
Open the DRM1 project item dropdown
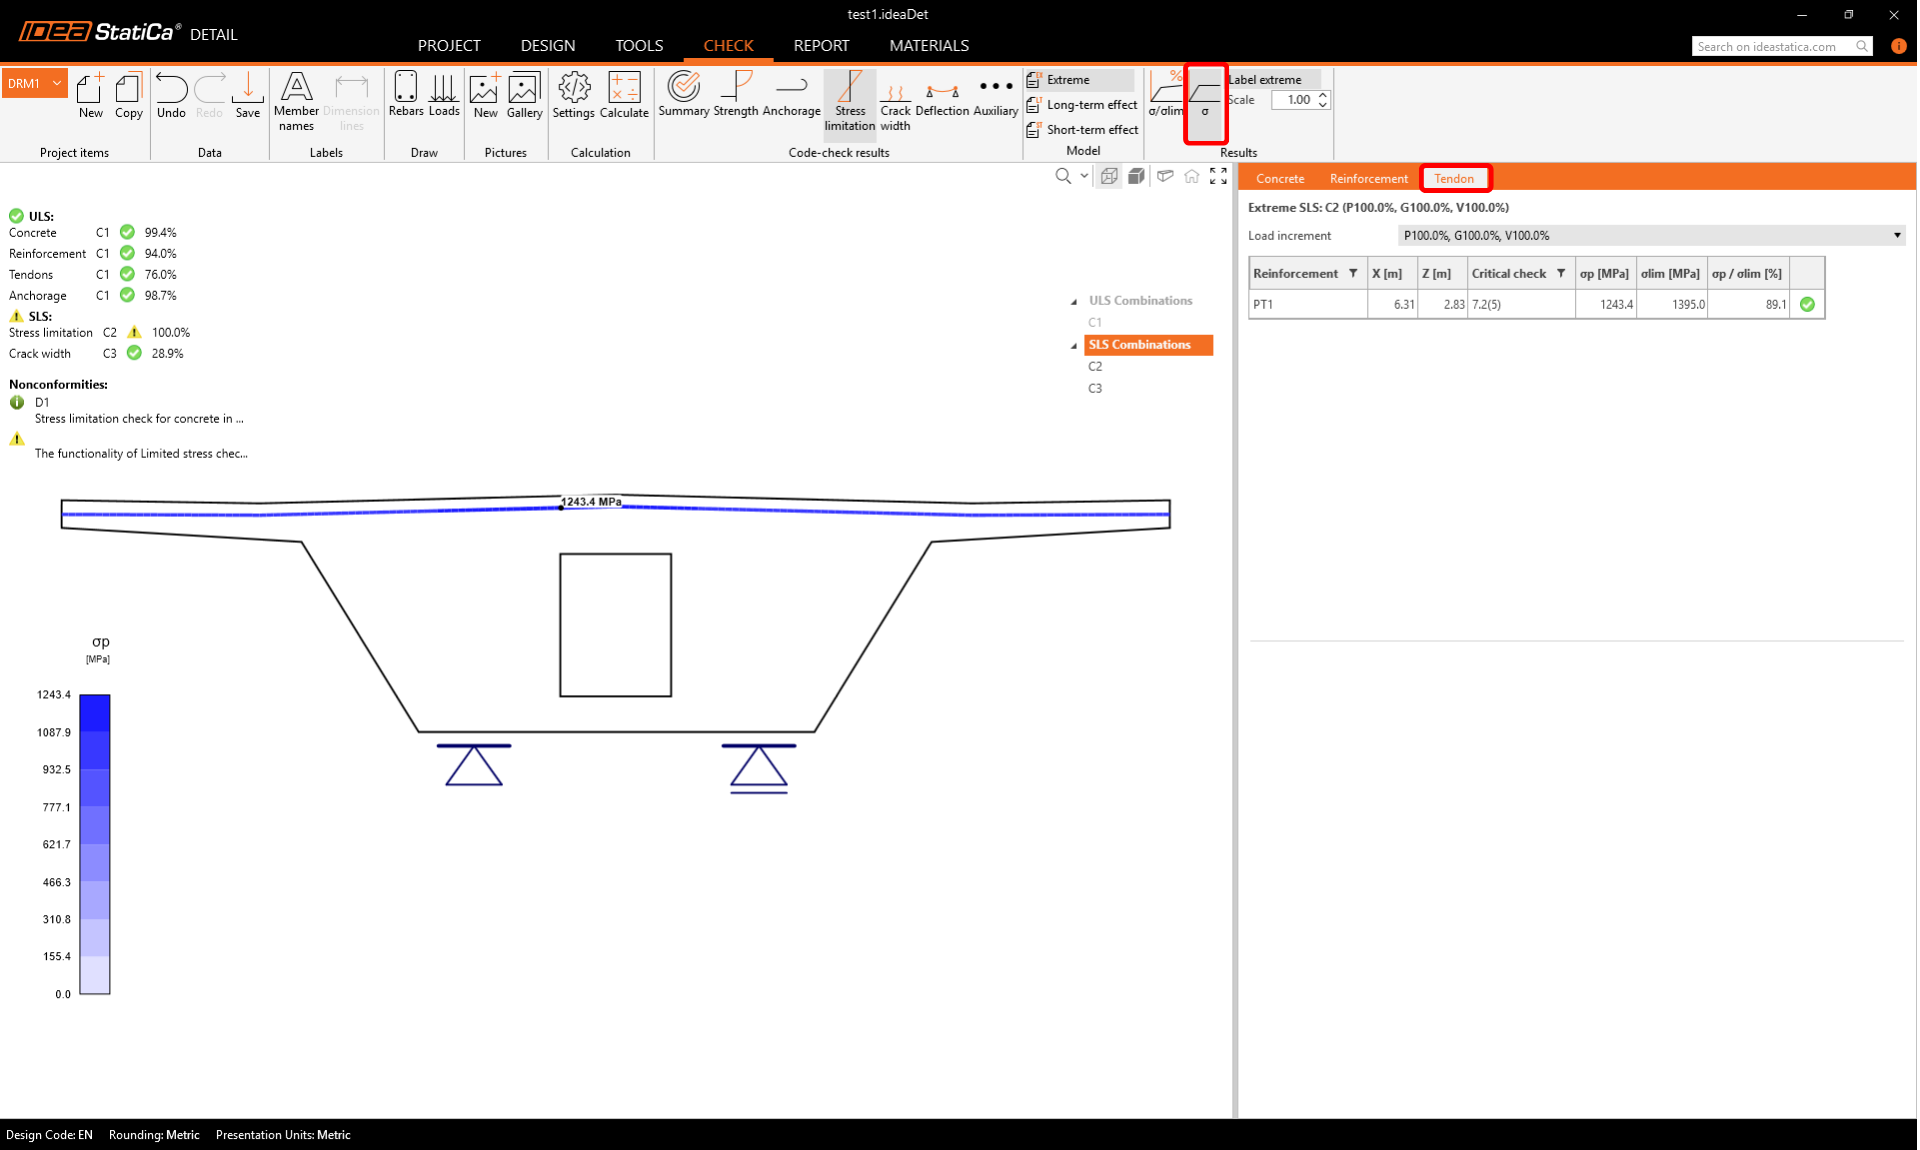57,83
